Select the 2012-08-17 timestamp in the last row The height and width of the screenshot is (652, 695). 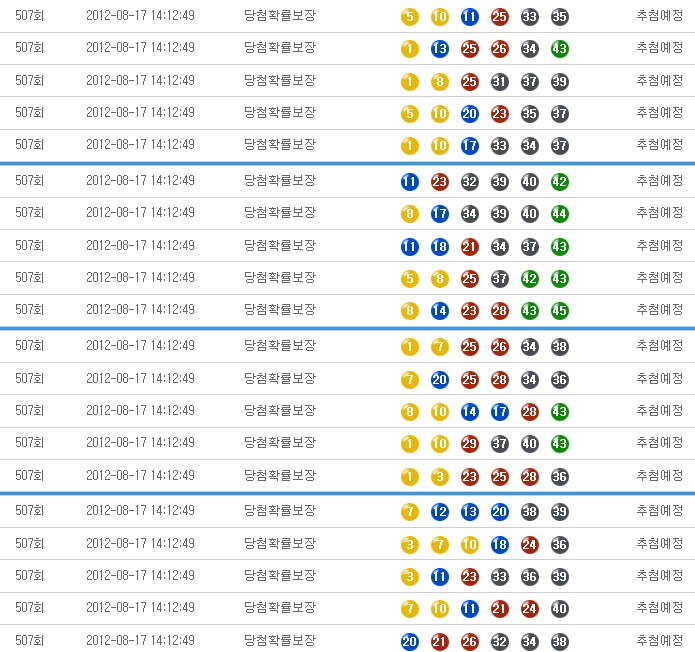coord(140,640)
